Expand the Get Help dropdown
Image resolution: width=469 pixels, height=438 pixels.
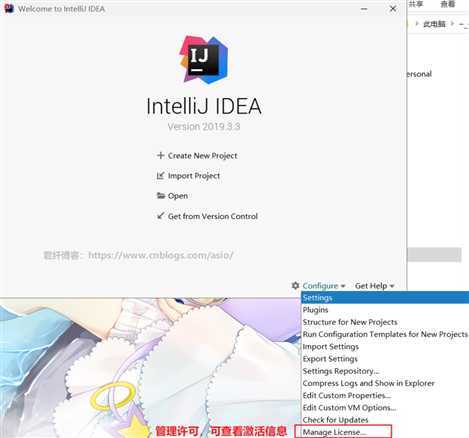click(x=375, y=286)
